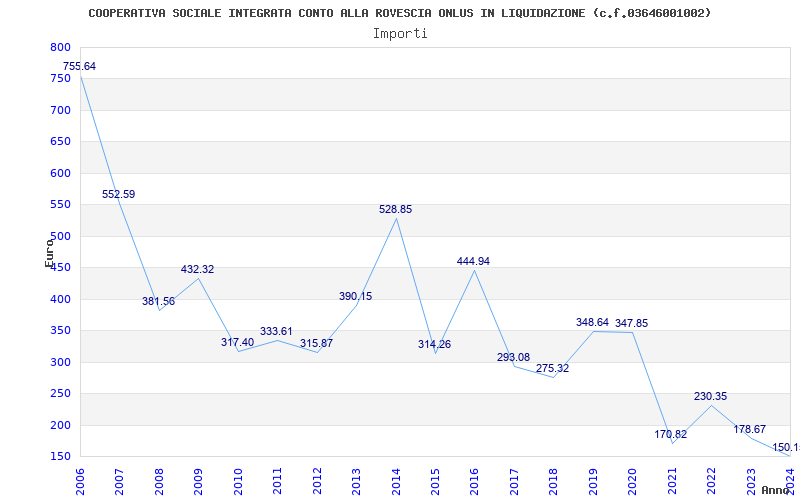This screenshot has width=800, height=500.
Task: Click the 755.64 data label for 2006
Action: coord(79,66)
